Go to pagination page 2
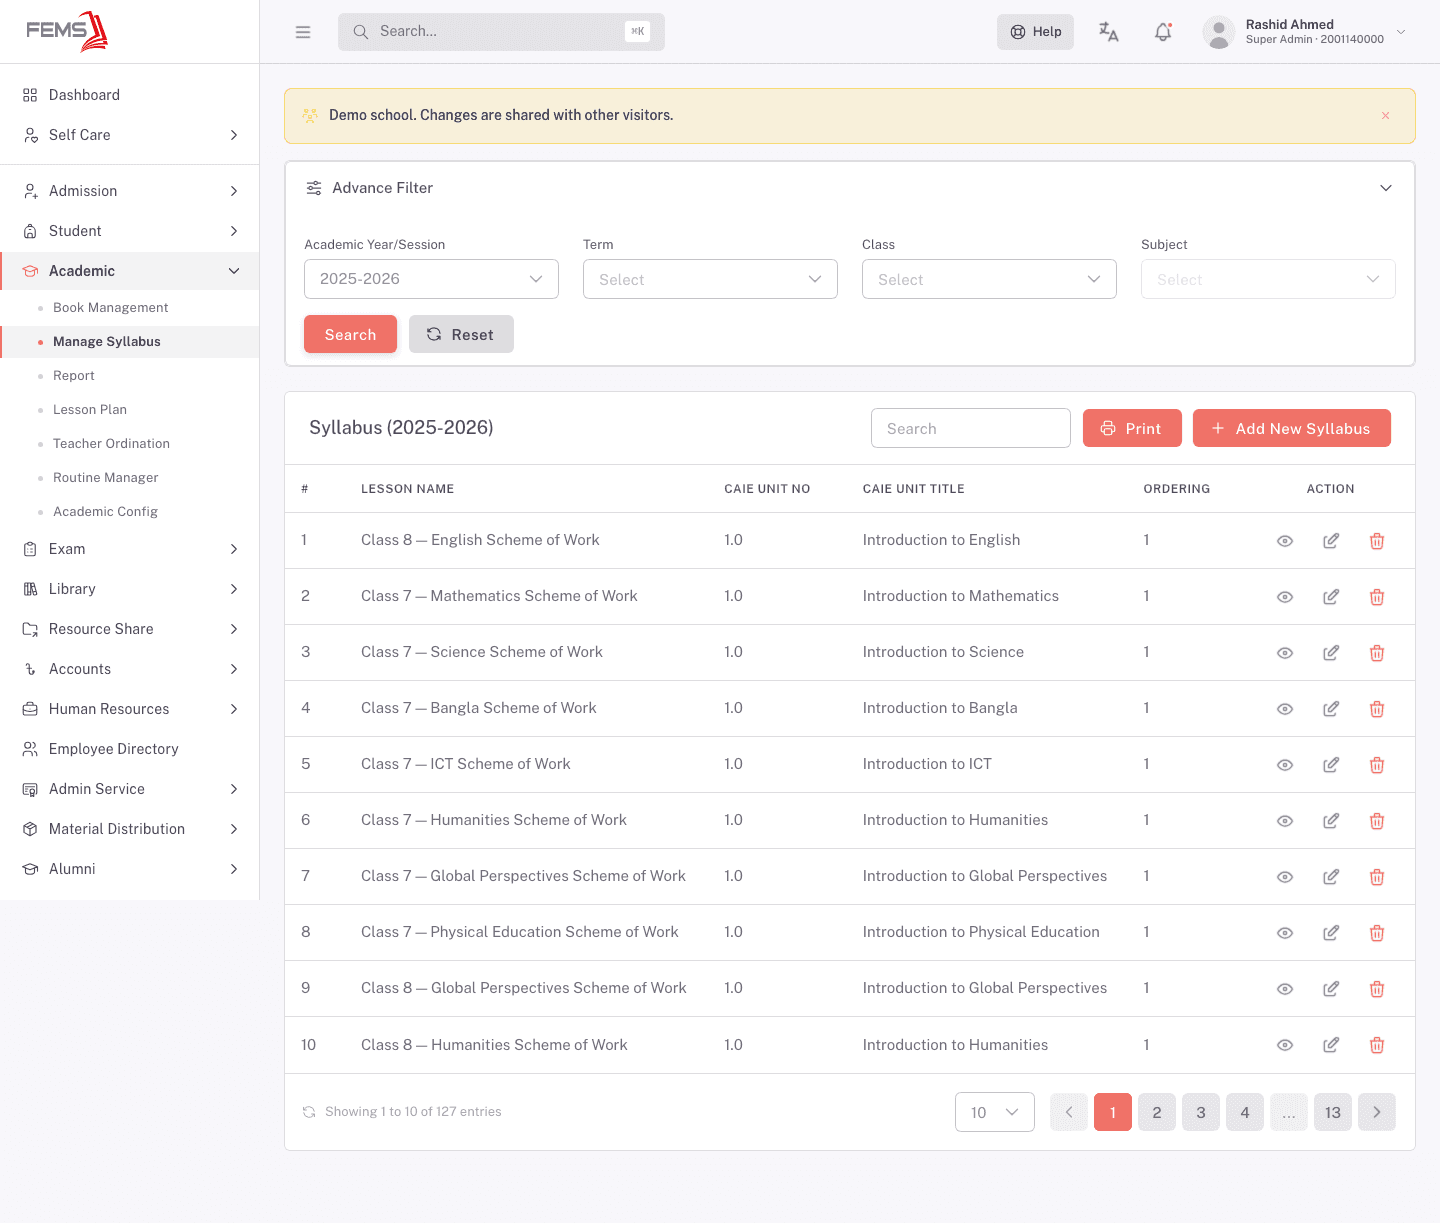This screenshot has height=1223, width=1440. (x=1157, y=1112)
